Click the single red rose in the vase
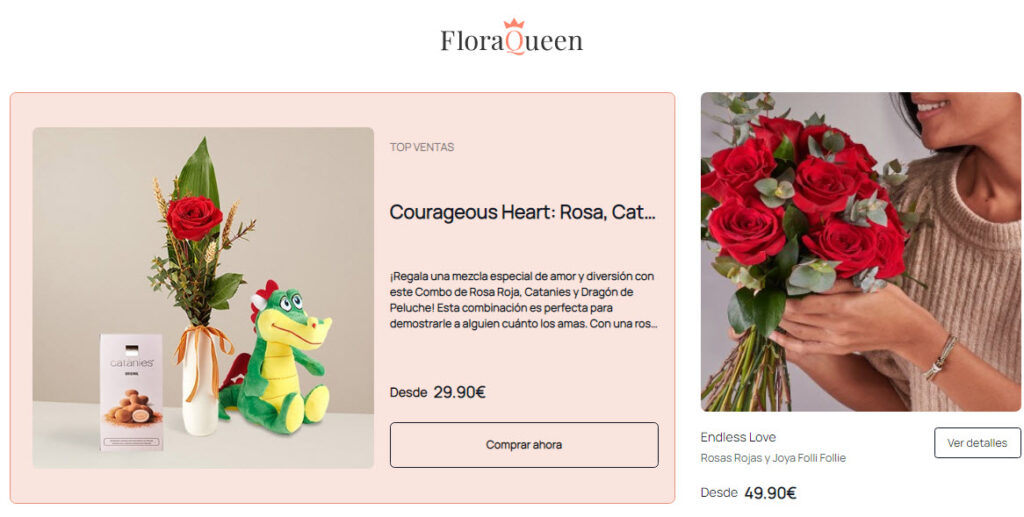The height and width of the screenshot is (517, 1024). [x=193, y=217]
